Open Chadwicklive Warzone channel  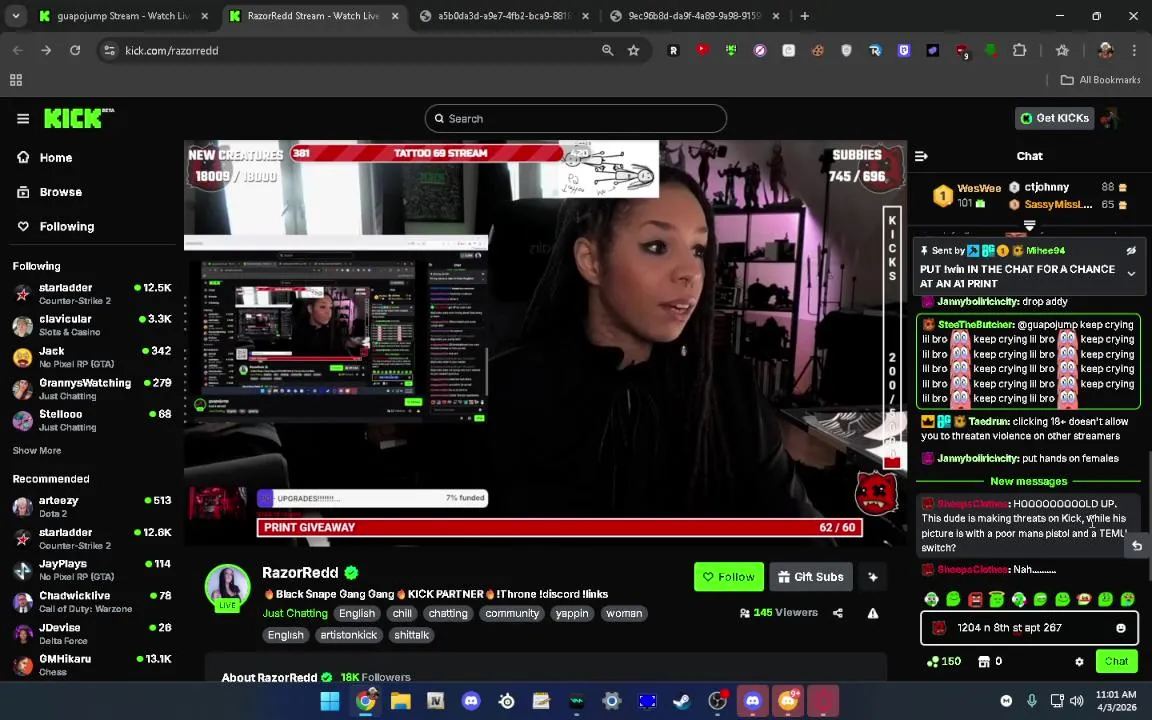click(92, 601)
